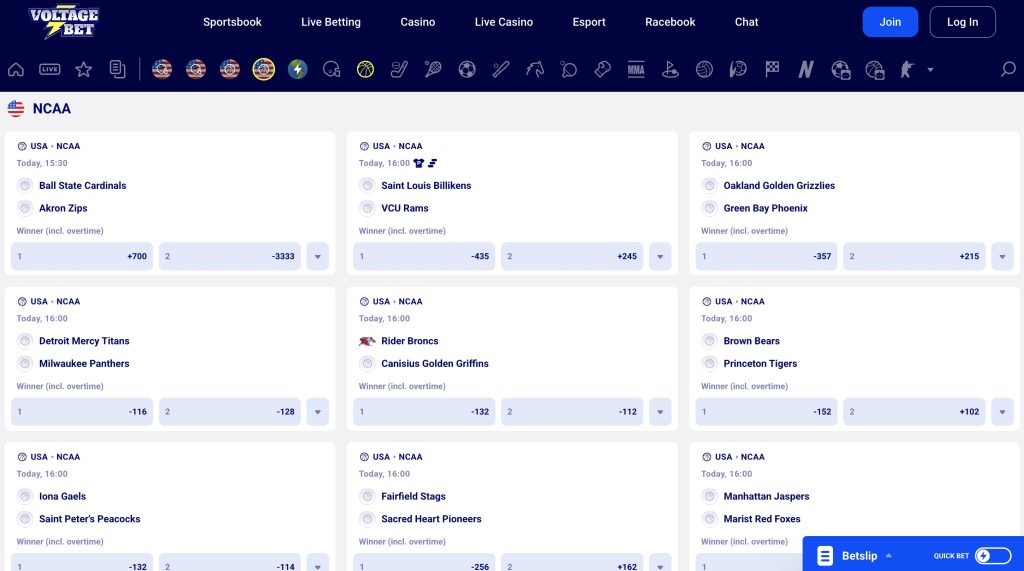Expand more markets for Detroit Mercy vs Milwaukee
The width and height of the screenshot is (1024, 571).
click(318, 412)
